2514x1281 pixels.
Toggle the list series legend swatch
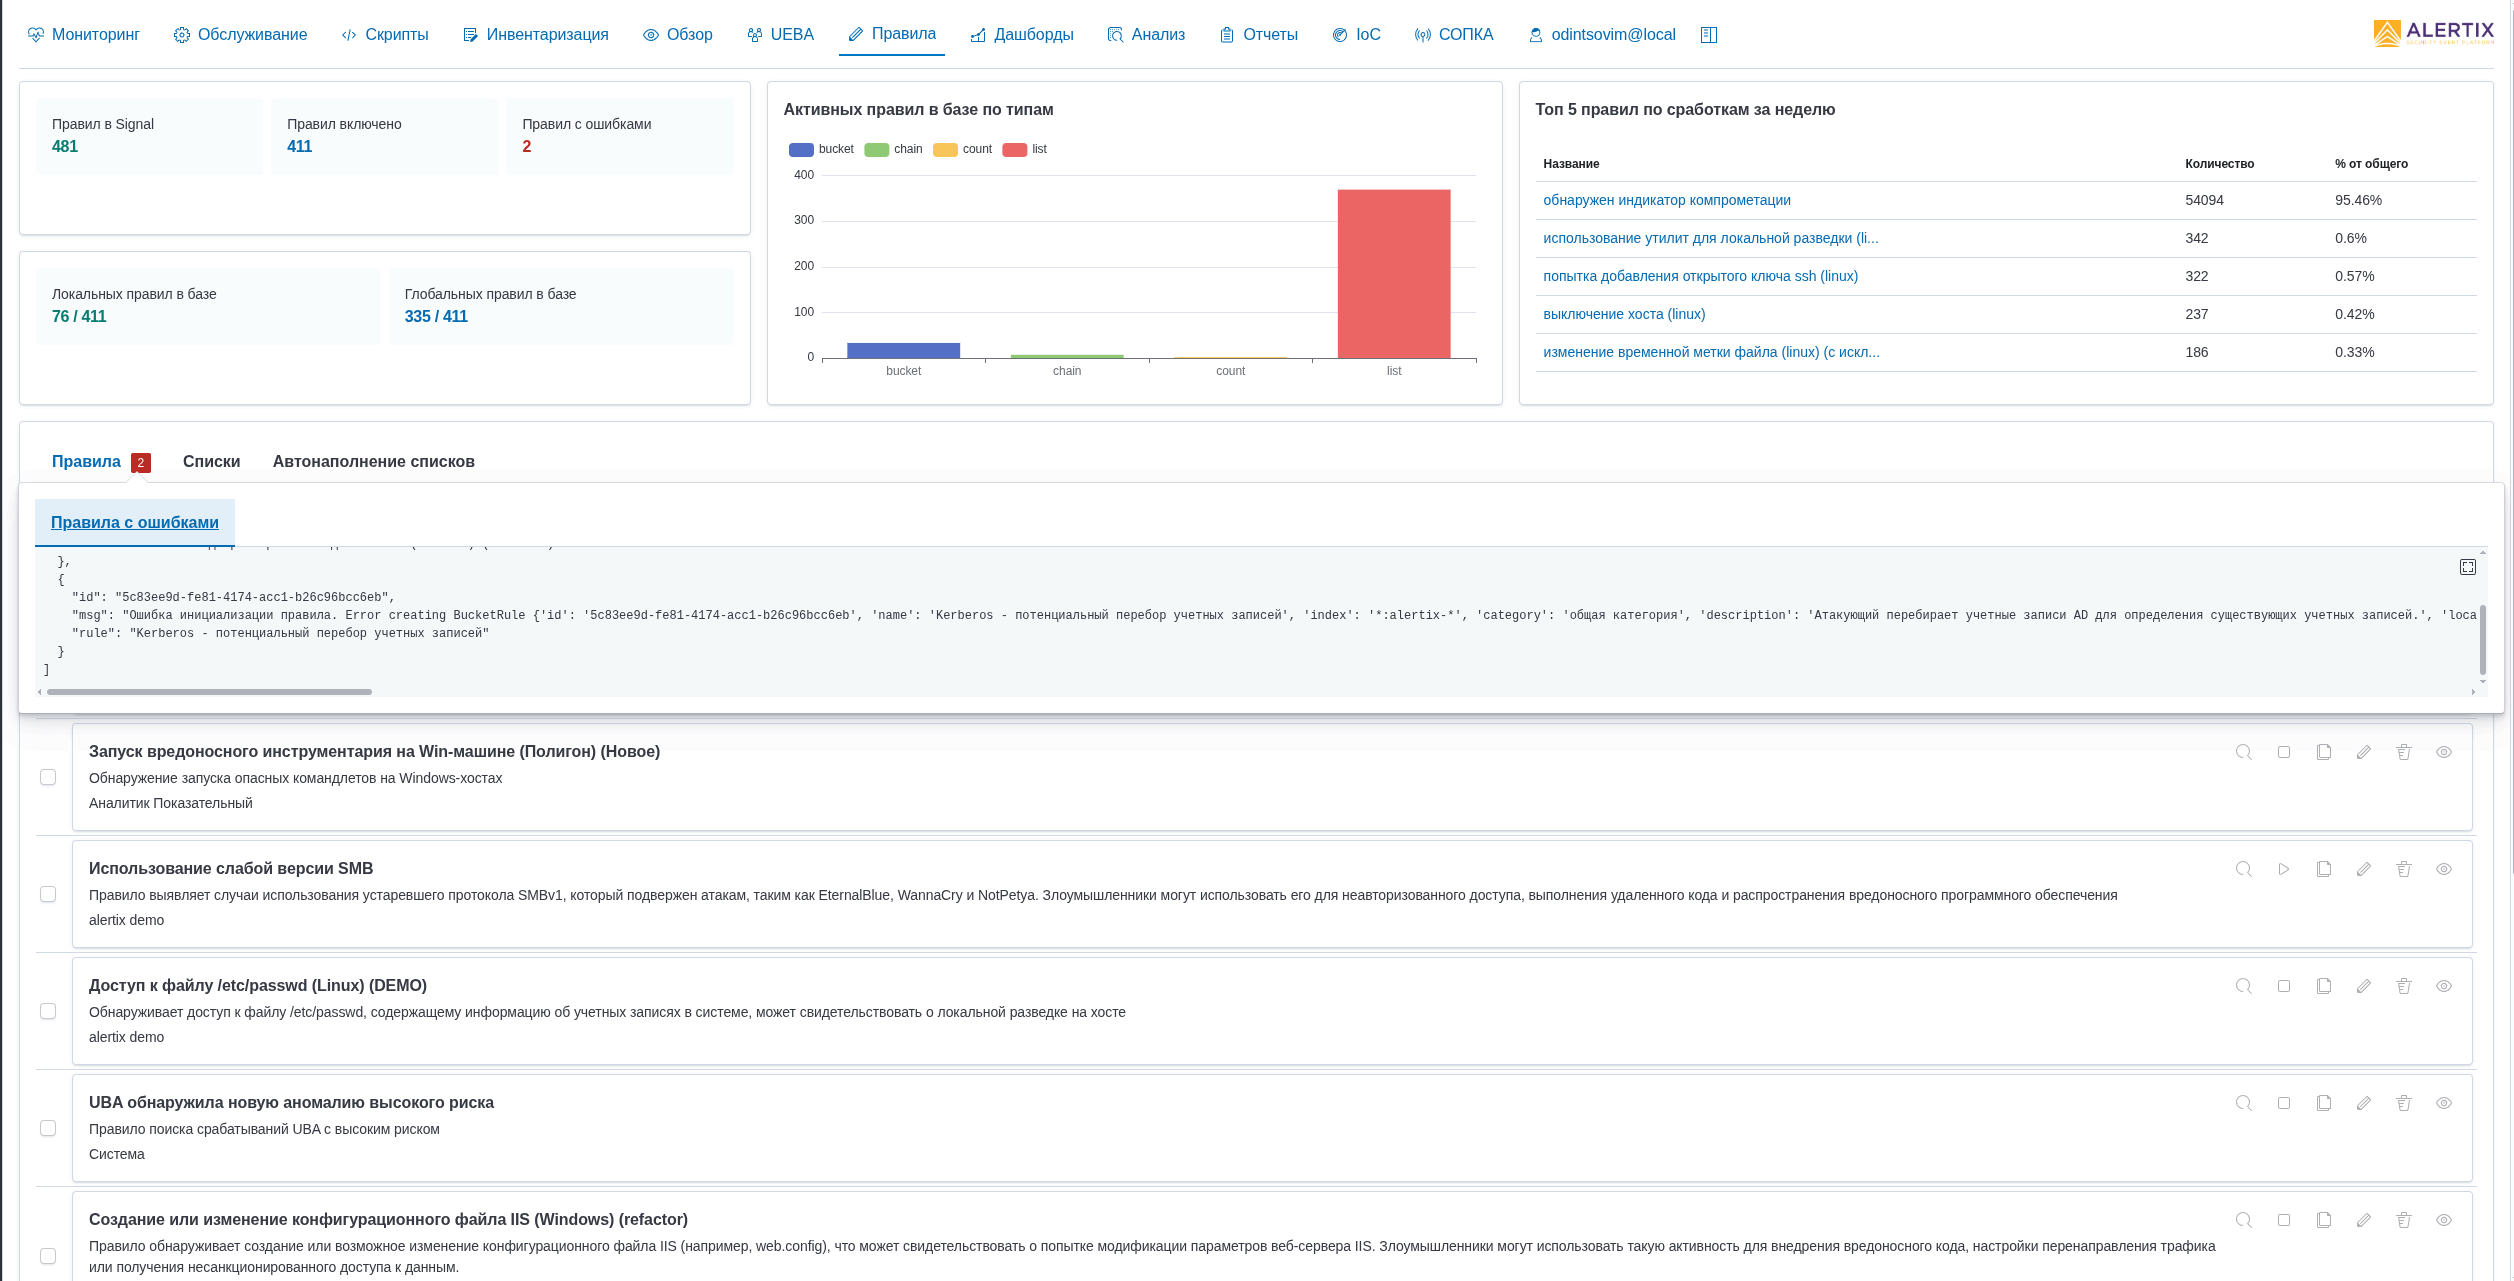pos(1014,150)
